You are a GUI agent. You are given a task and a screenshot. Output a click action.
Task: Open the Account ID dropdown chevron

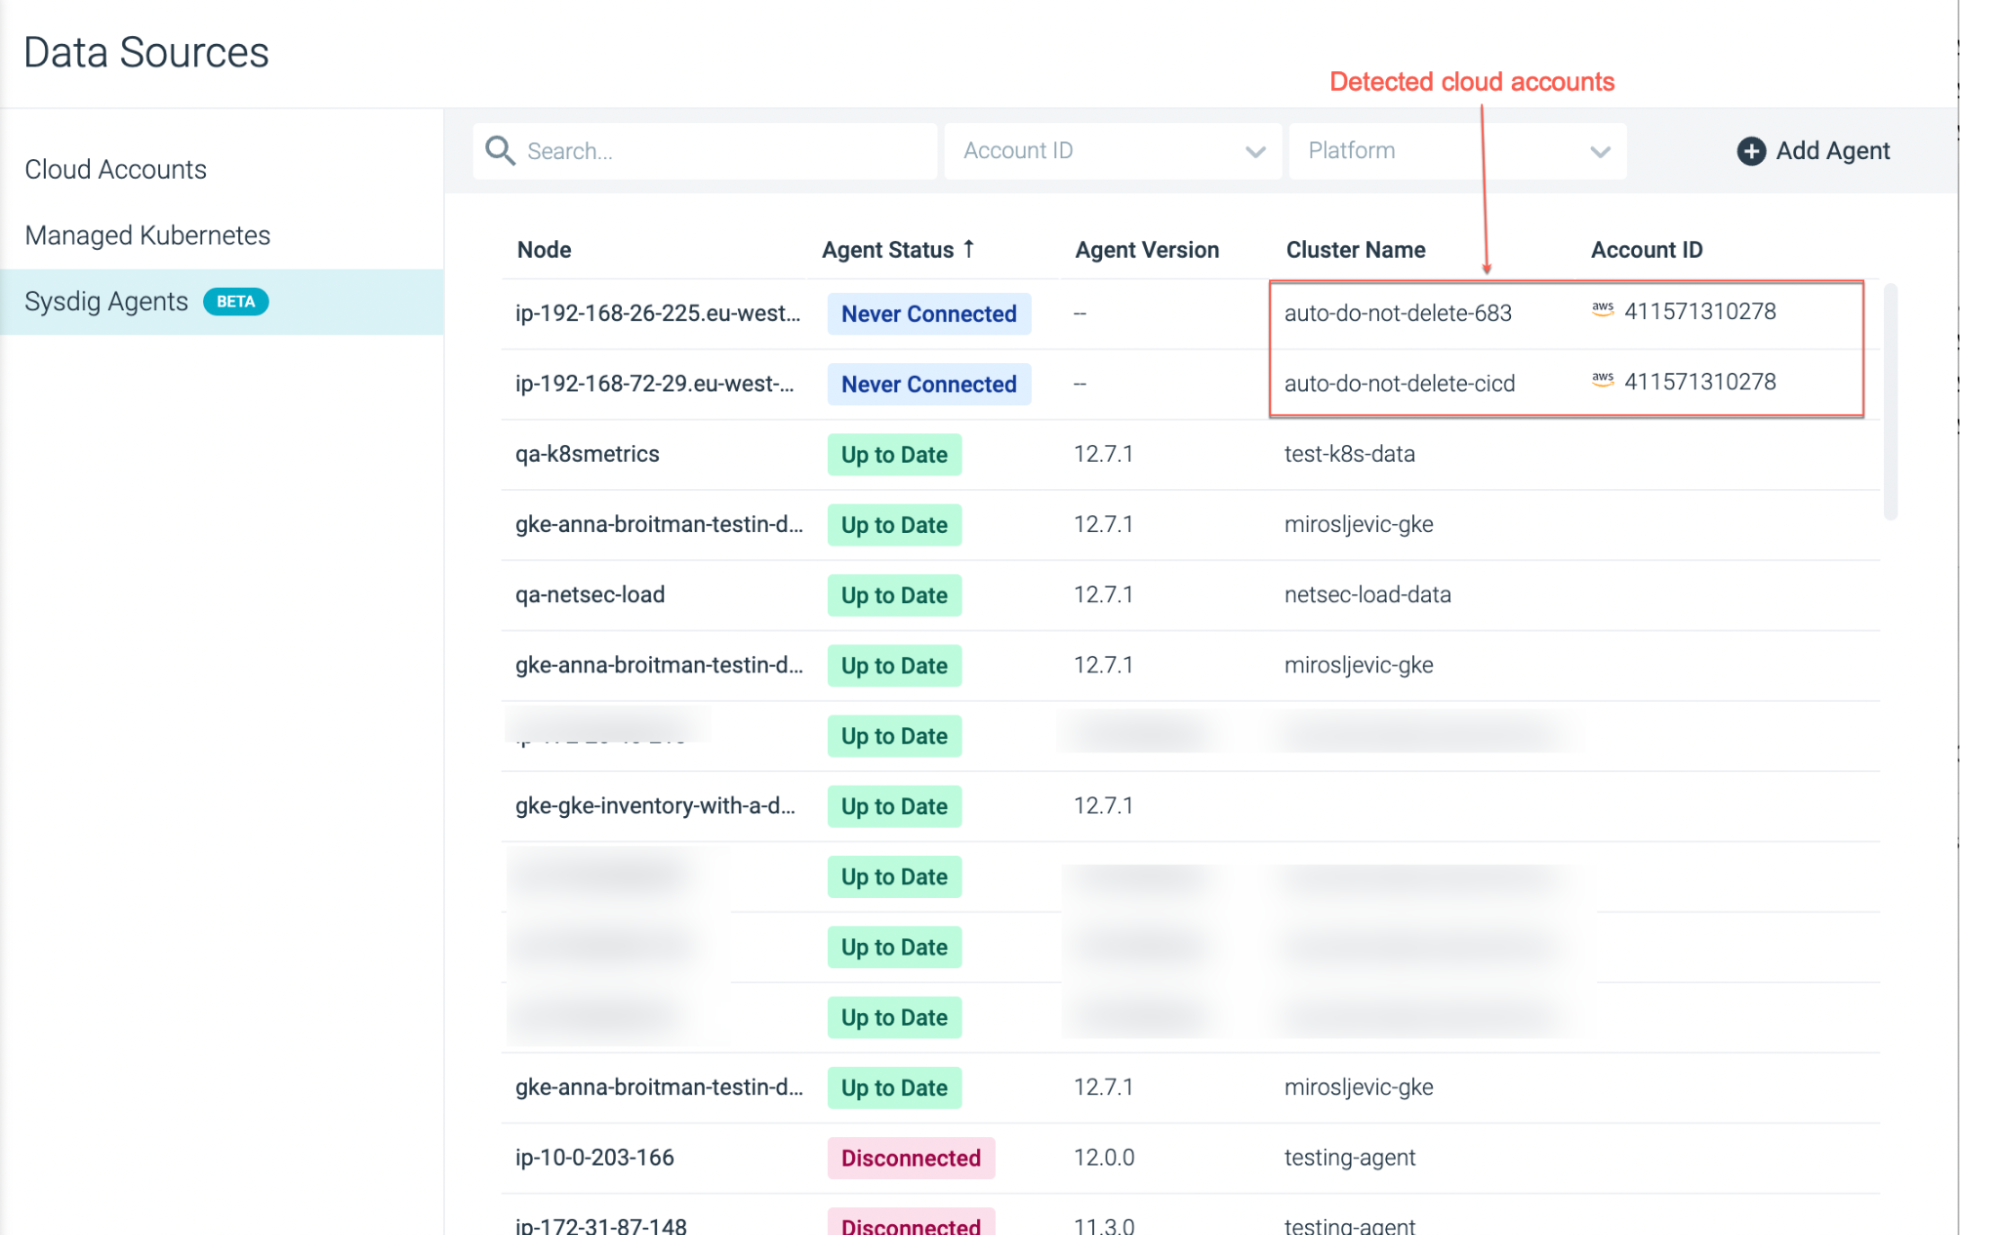click(1255, 152)
